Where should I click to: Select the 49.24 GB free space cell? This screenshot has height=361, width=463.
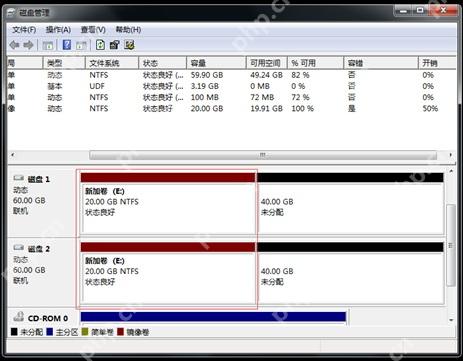[266, 75]
